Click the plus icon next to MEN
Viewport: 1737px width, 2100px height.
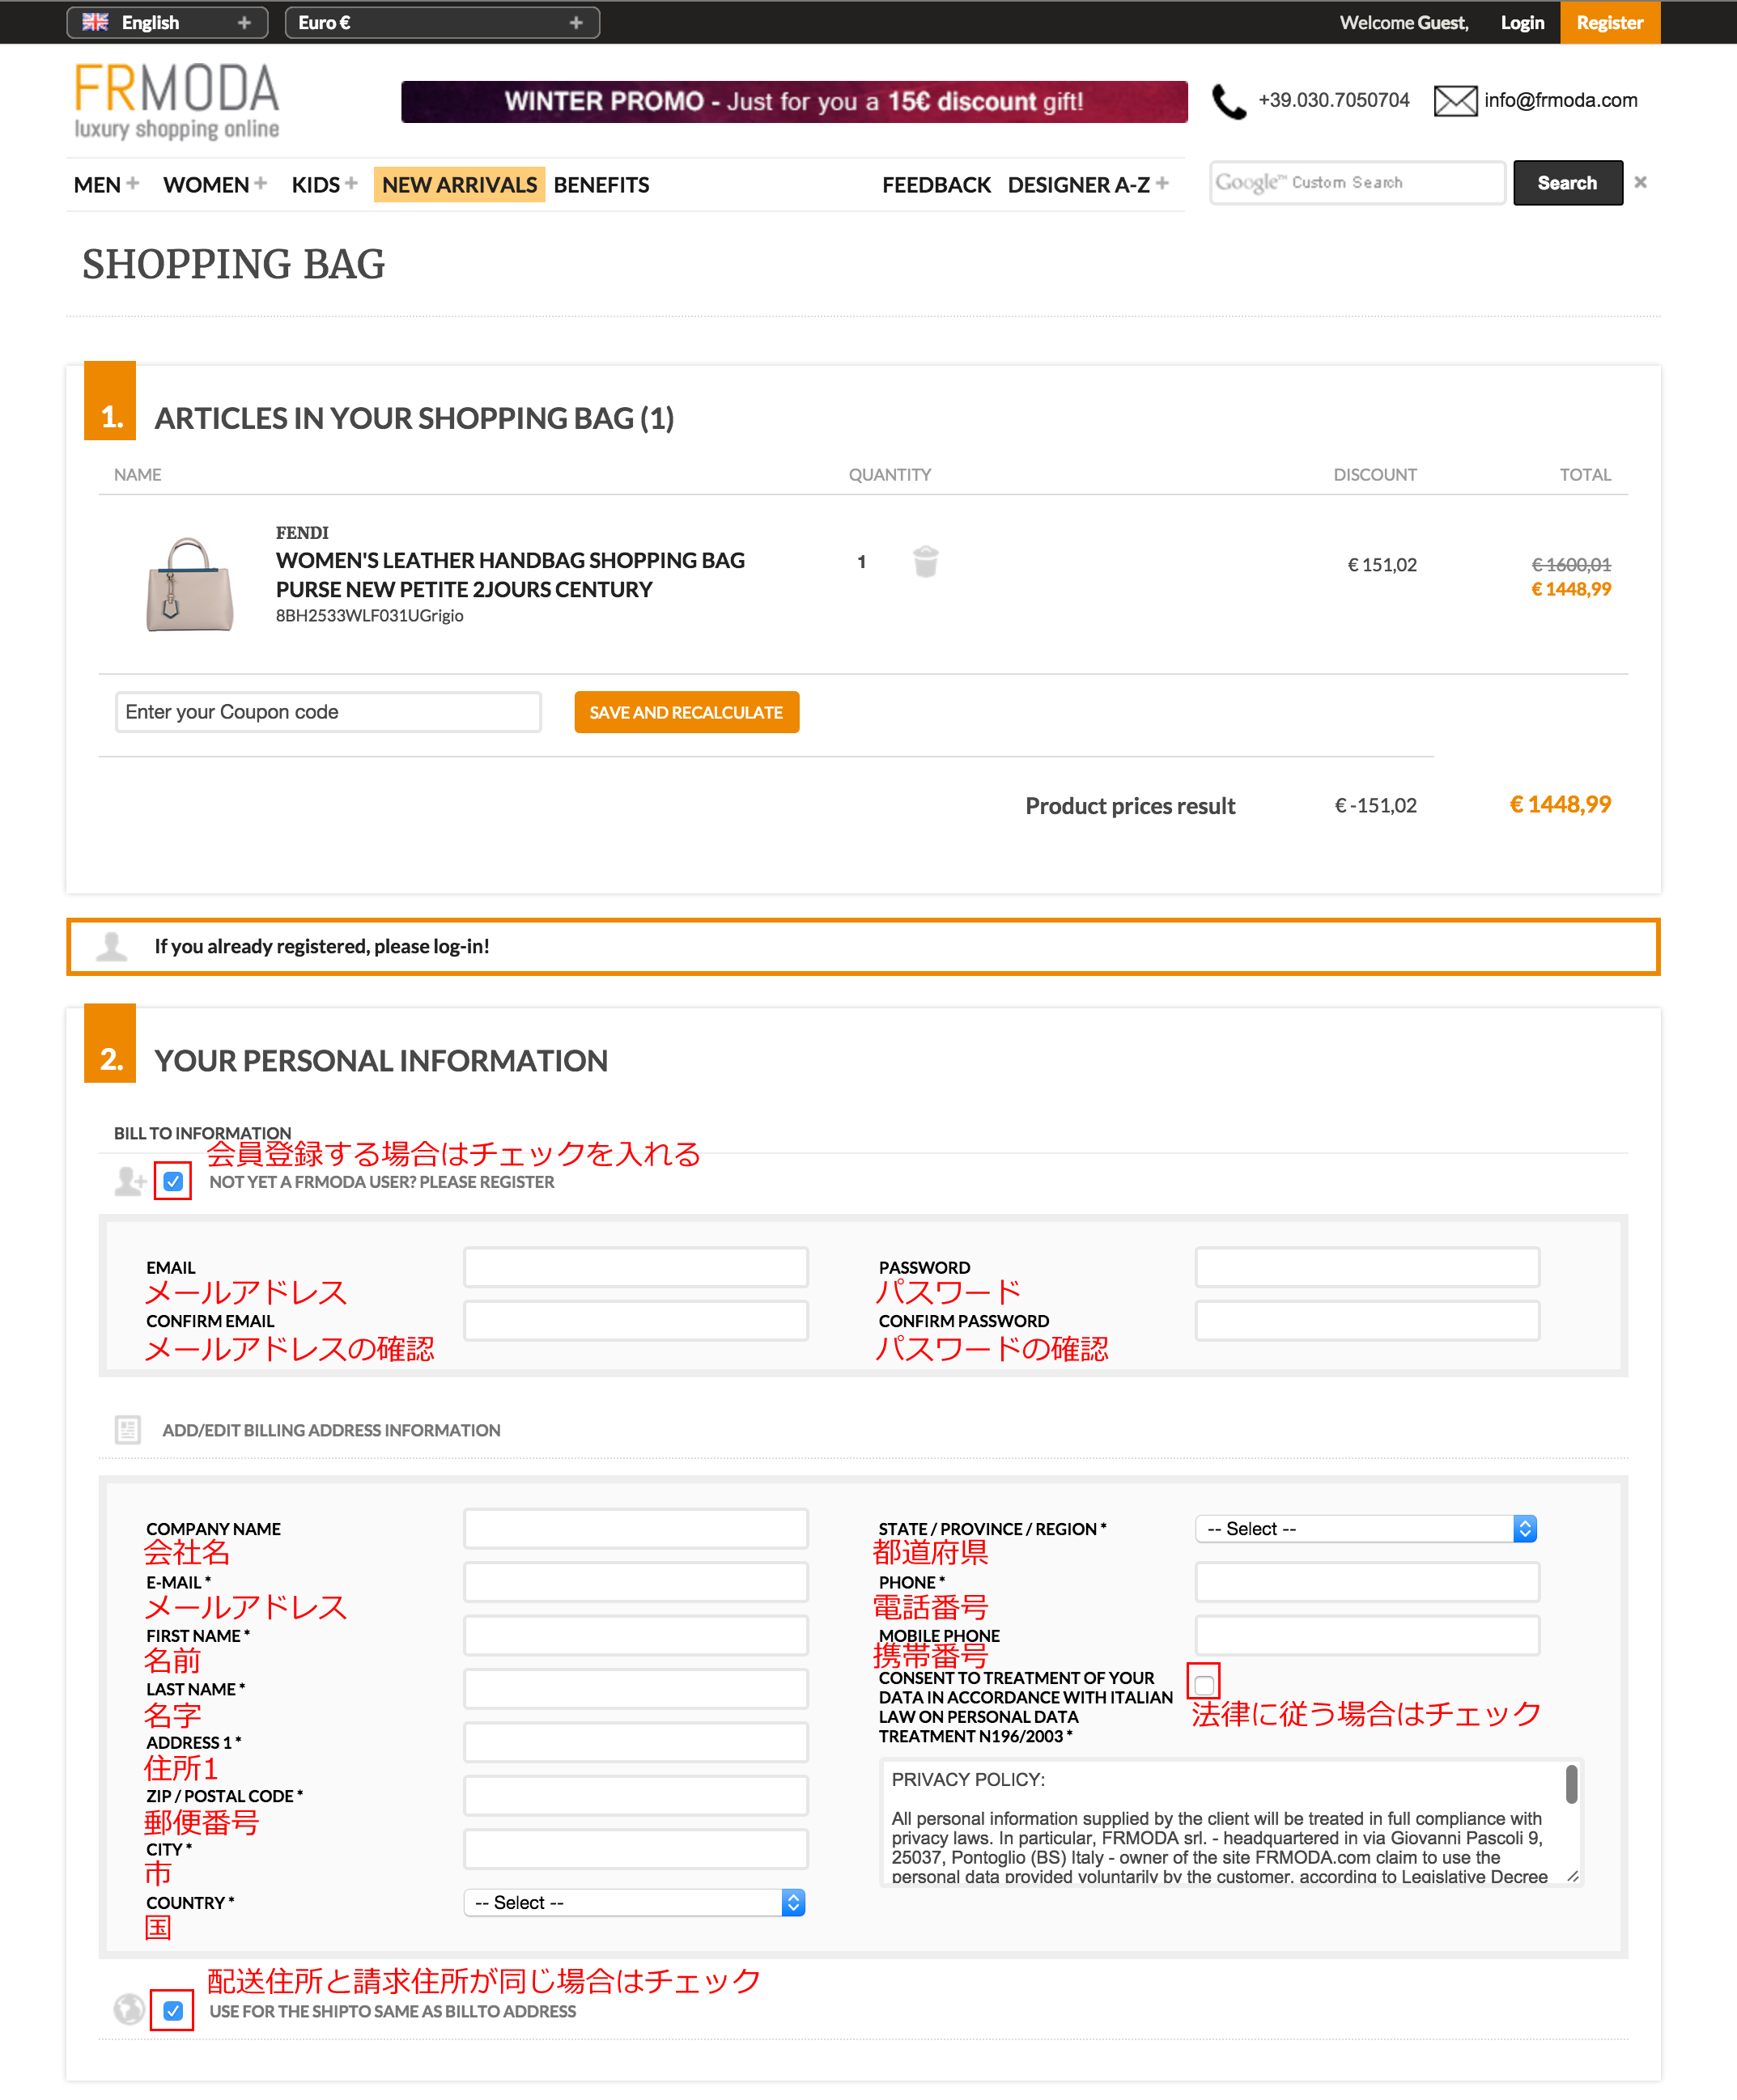132,184
